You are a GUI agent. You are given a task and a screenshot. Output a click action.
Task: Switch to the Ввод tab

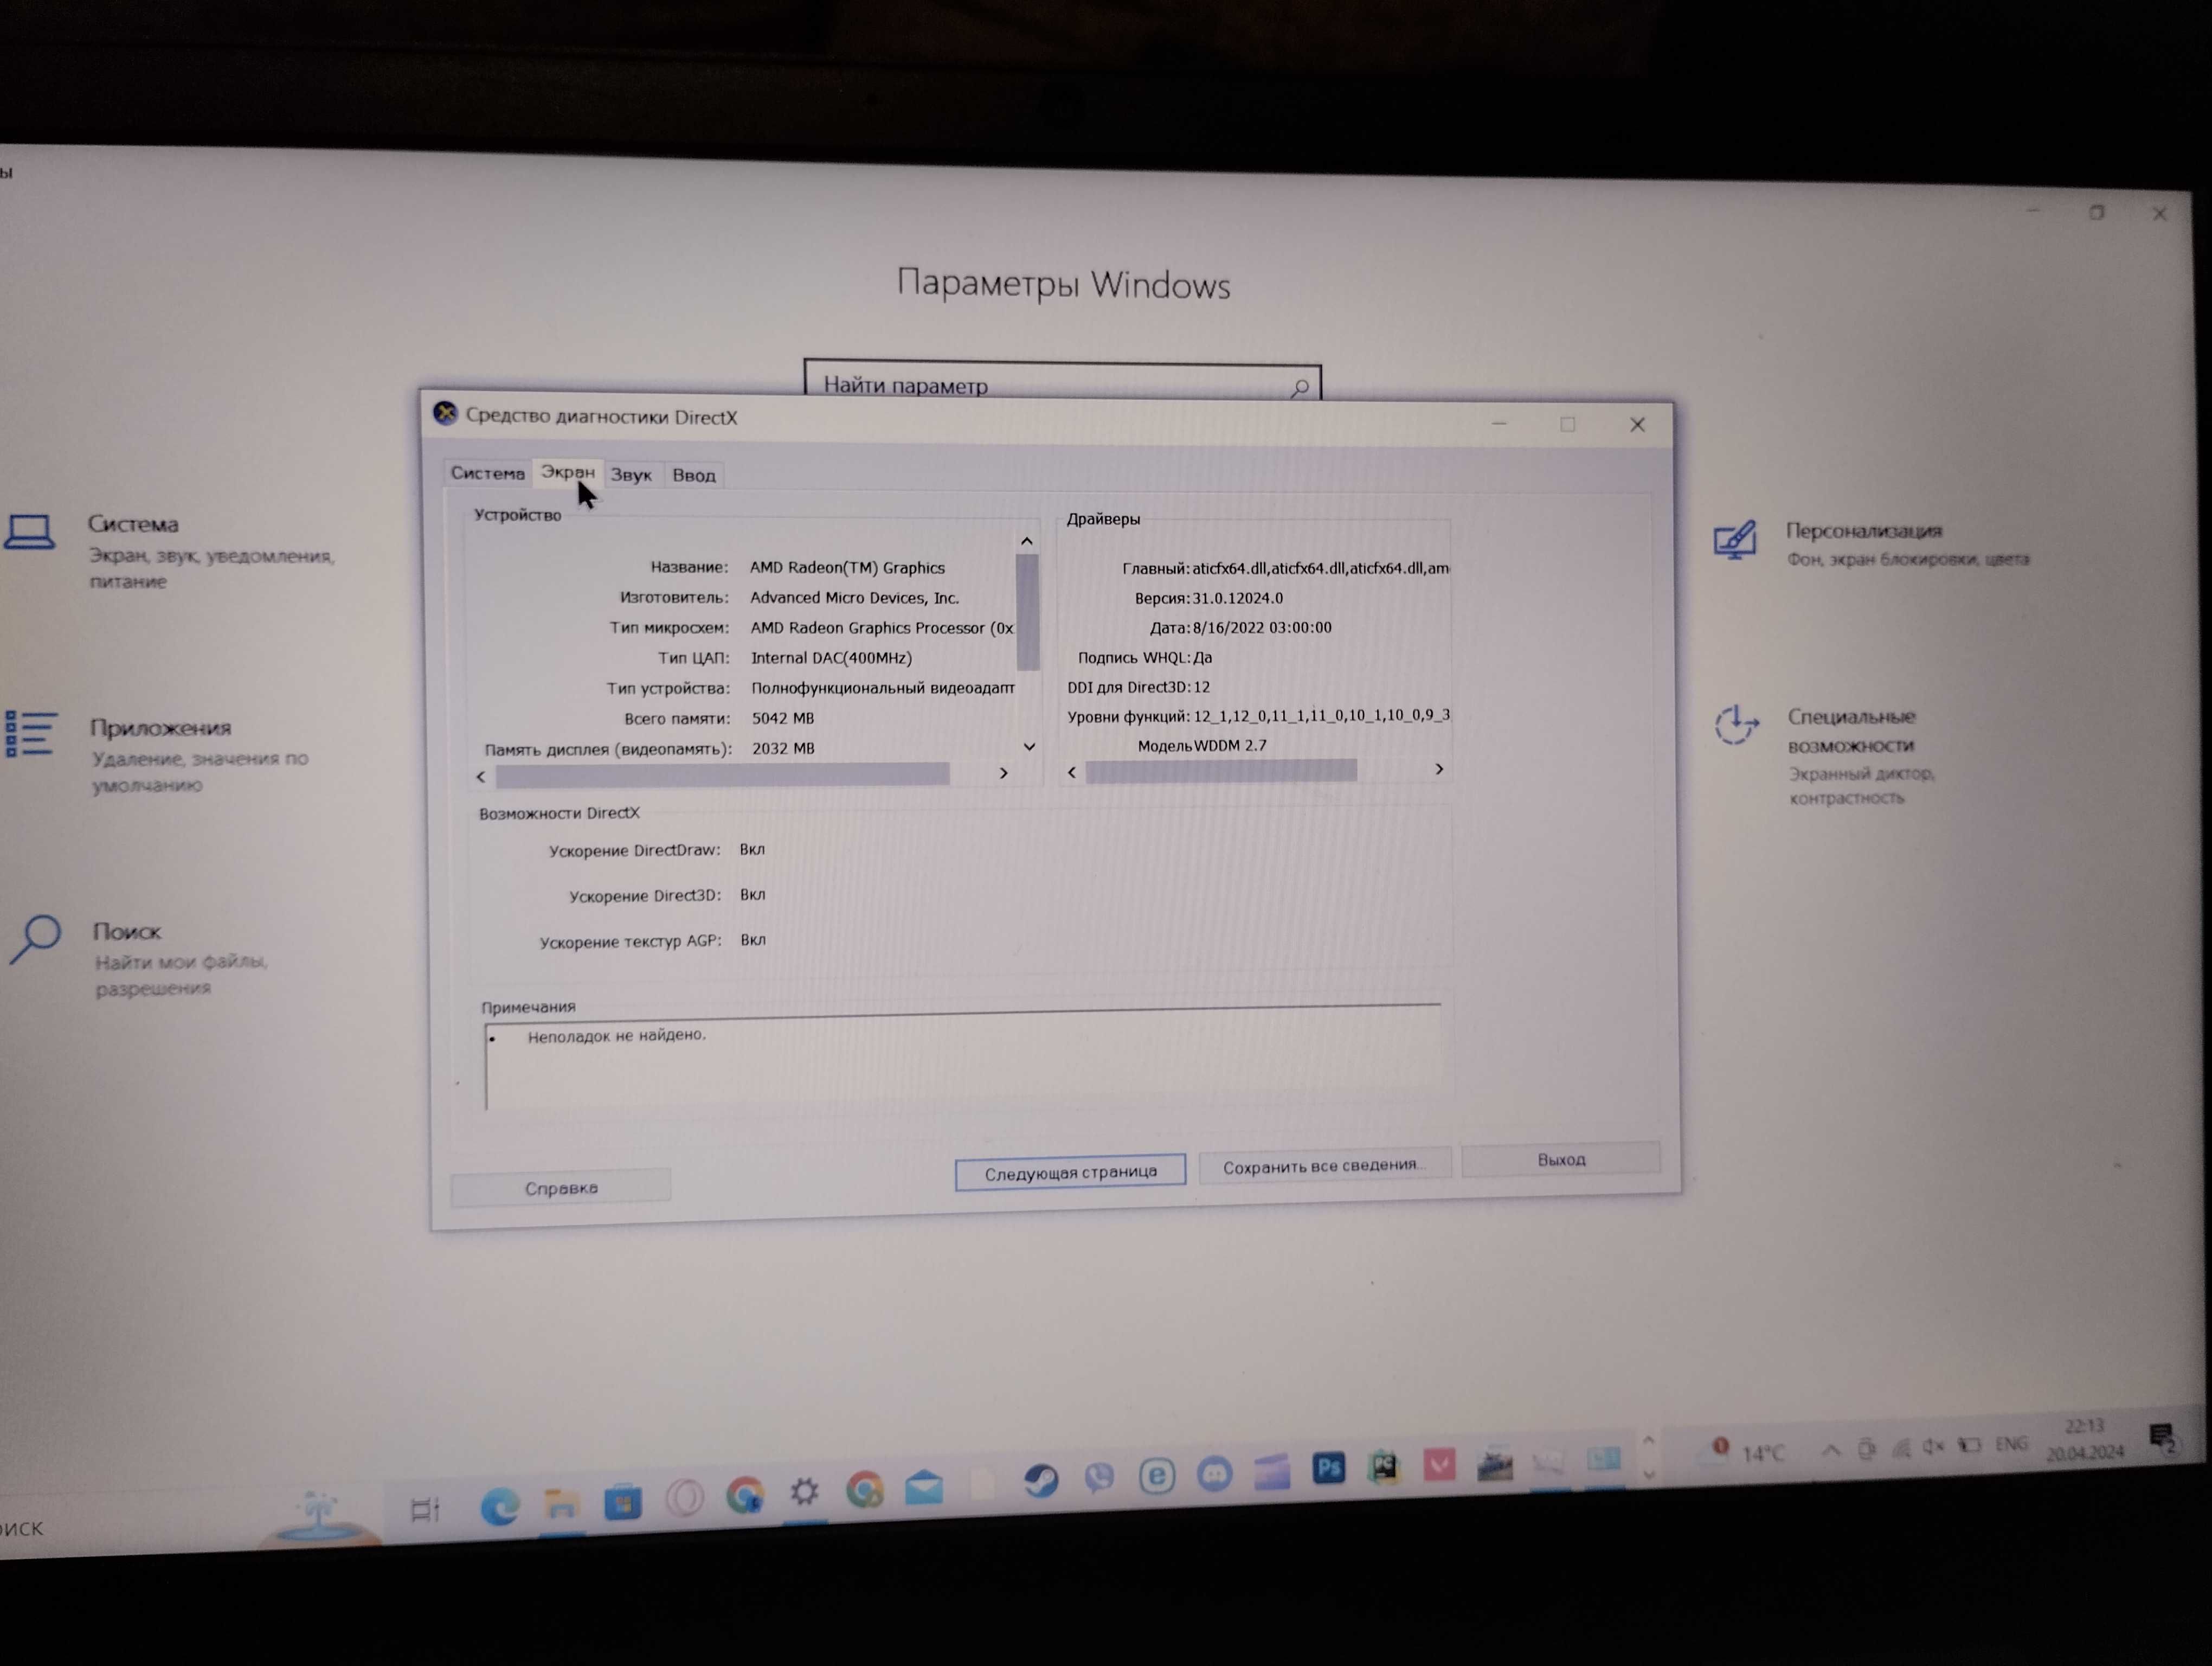(693, 476)
